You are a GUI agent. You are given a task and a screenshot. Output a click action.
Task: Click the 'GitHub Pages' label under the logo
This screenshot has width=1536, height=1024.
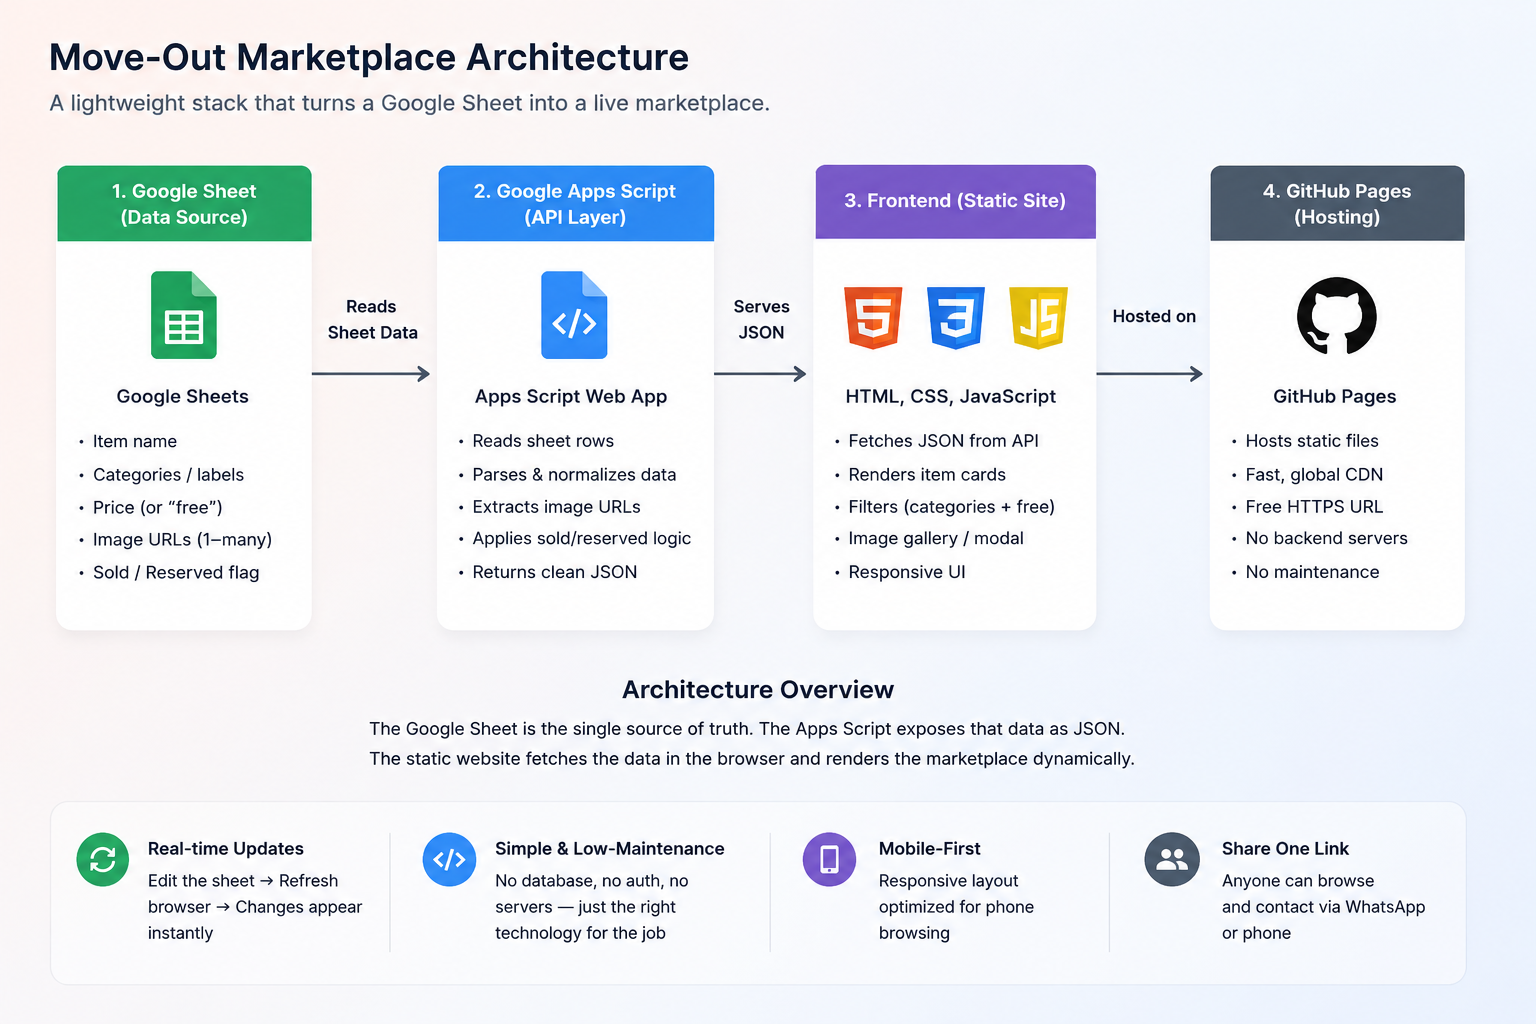pyautogui.click(x=1334, y=396)
